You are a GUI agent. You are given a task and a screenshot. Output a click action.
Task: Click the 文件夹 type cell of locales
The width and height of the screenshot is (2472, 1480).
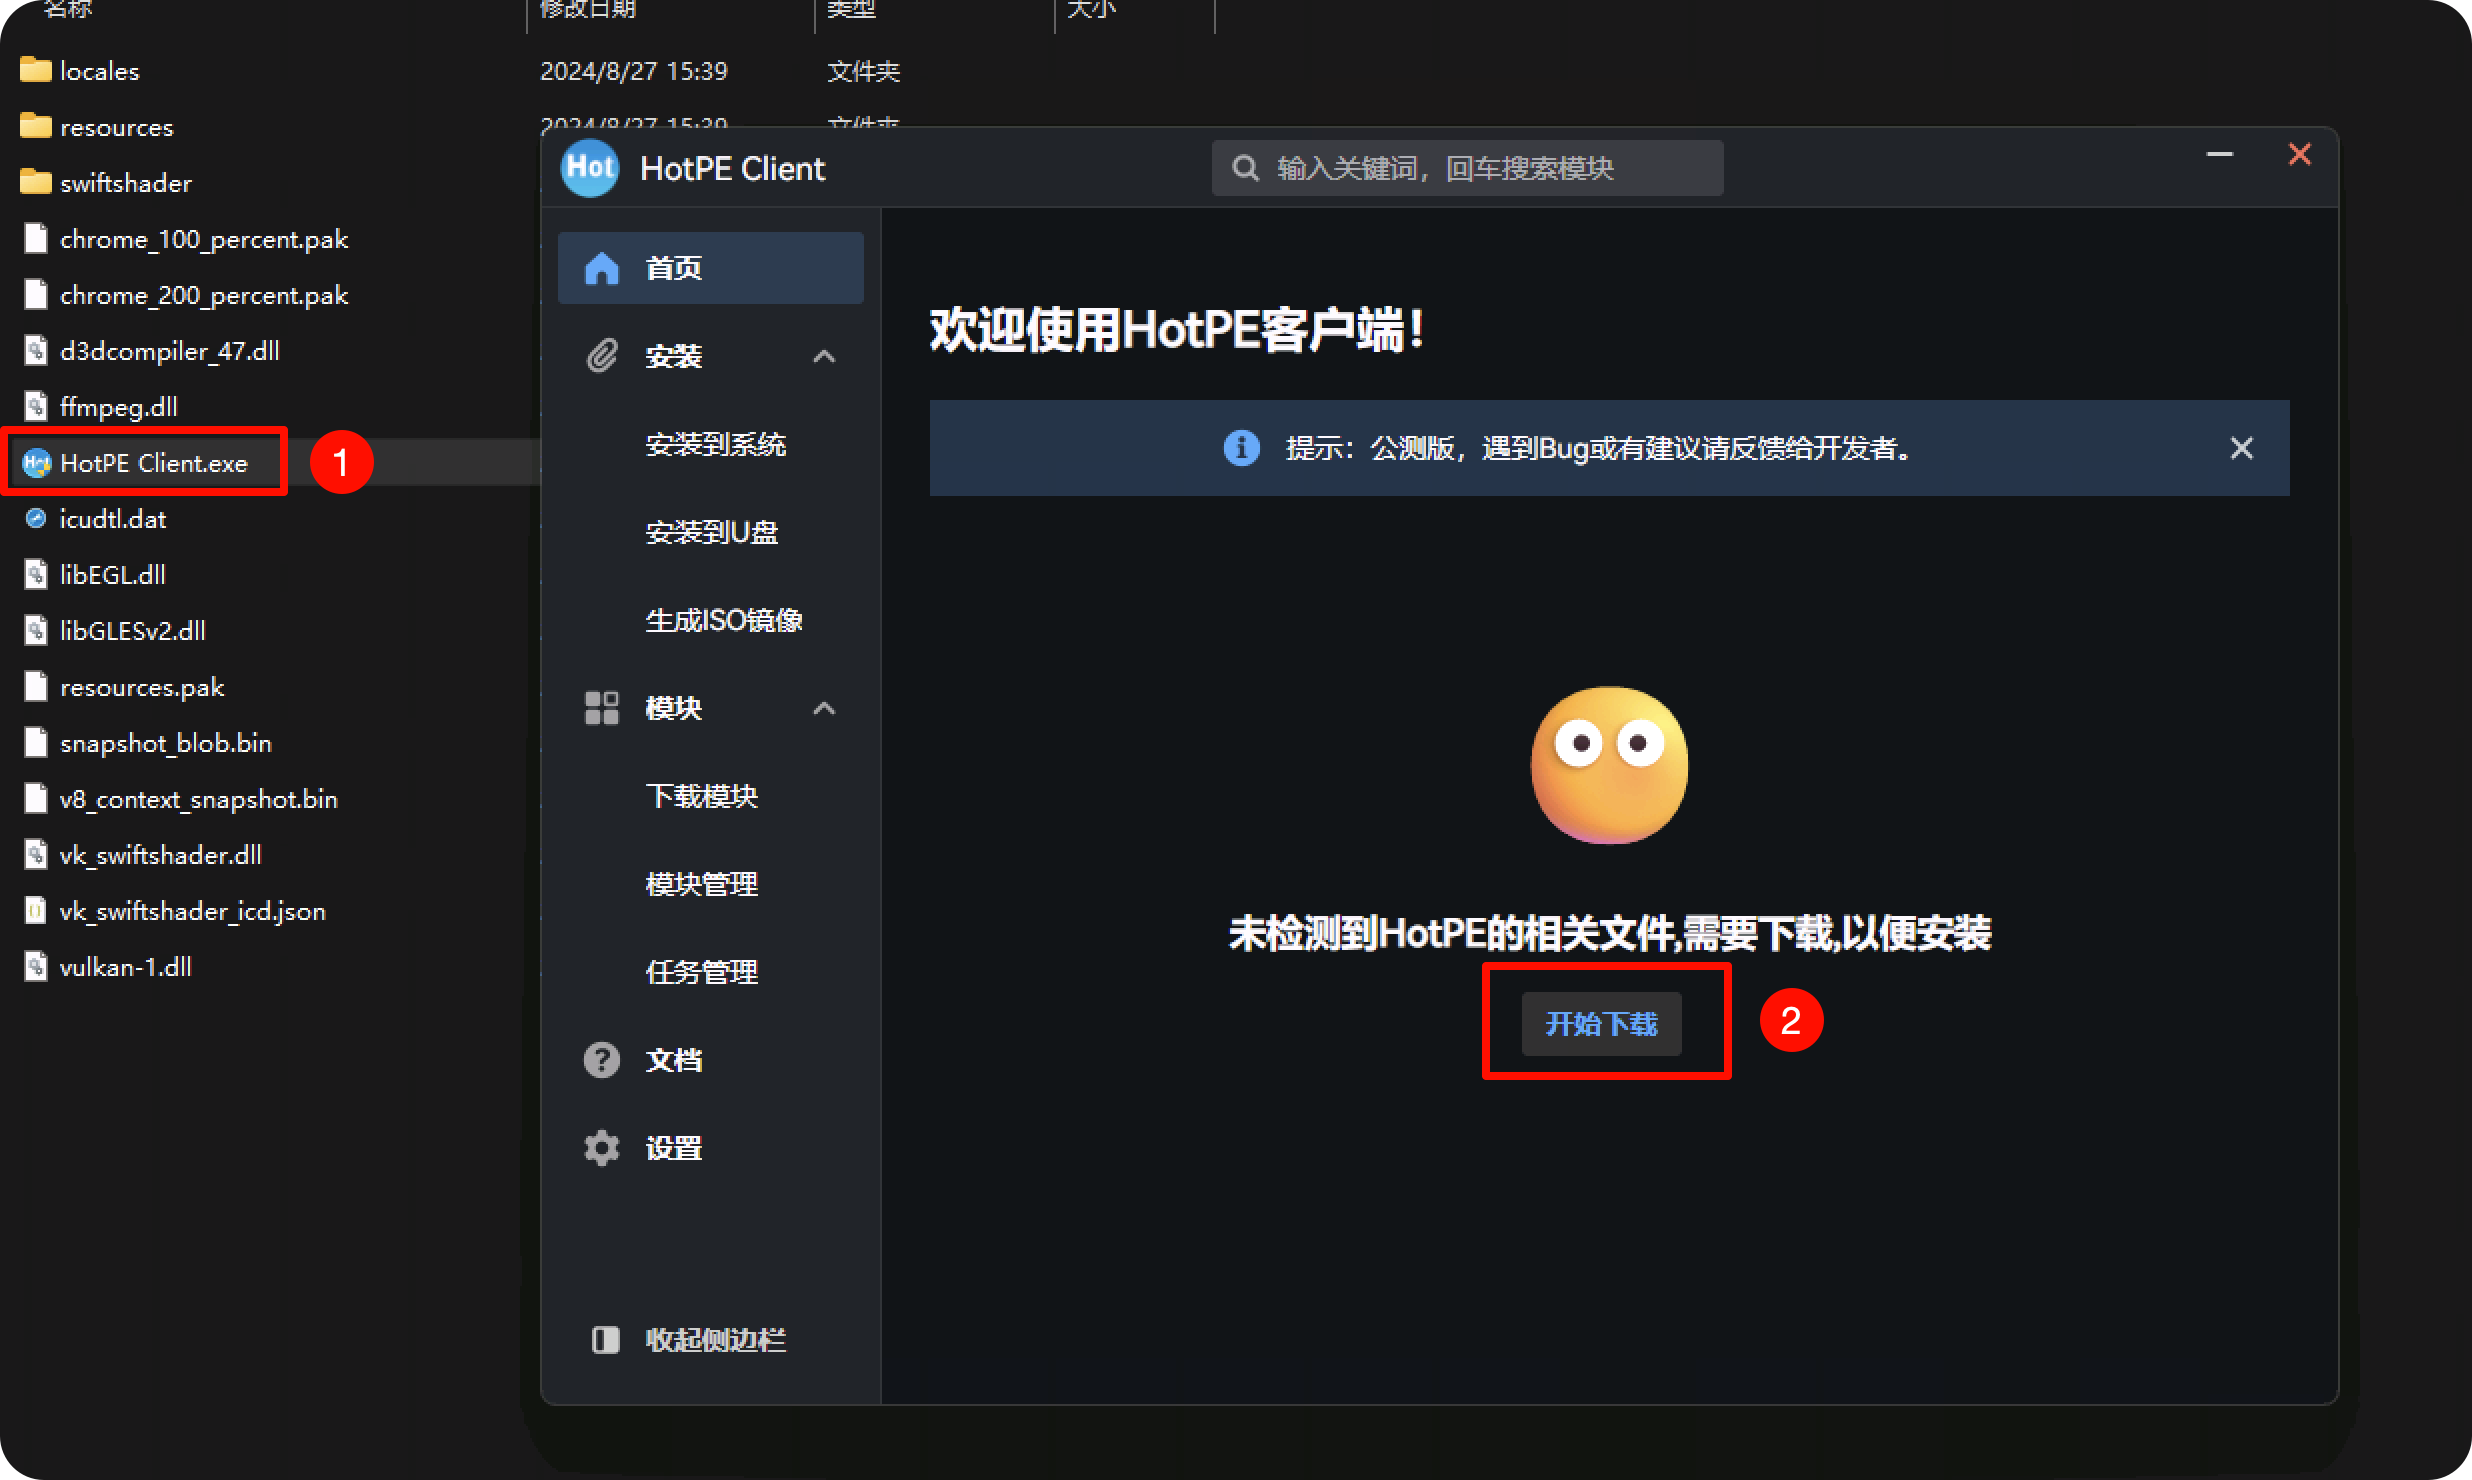point(864,70)
